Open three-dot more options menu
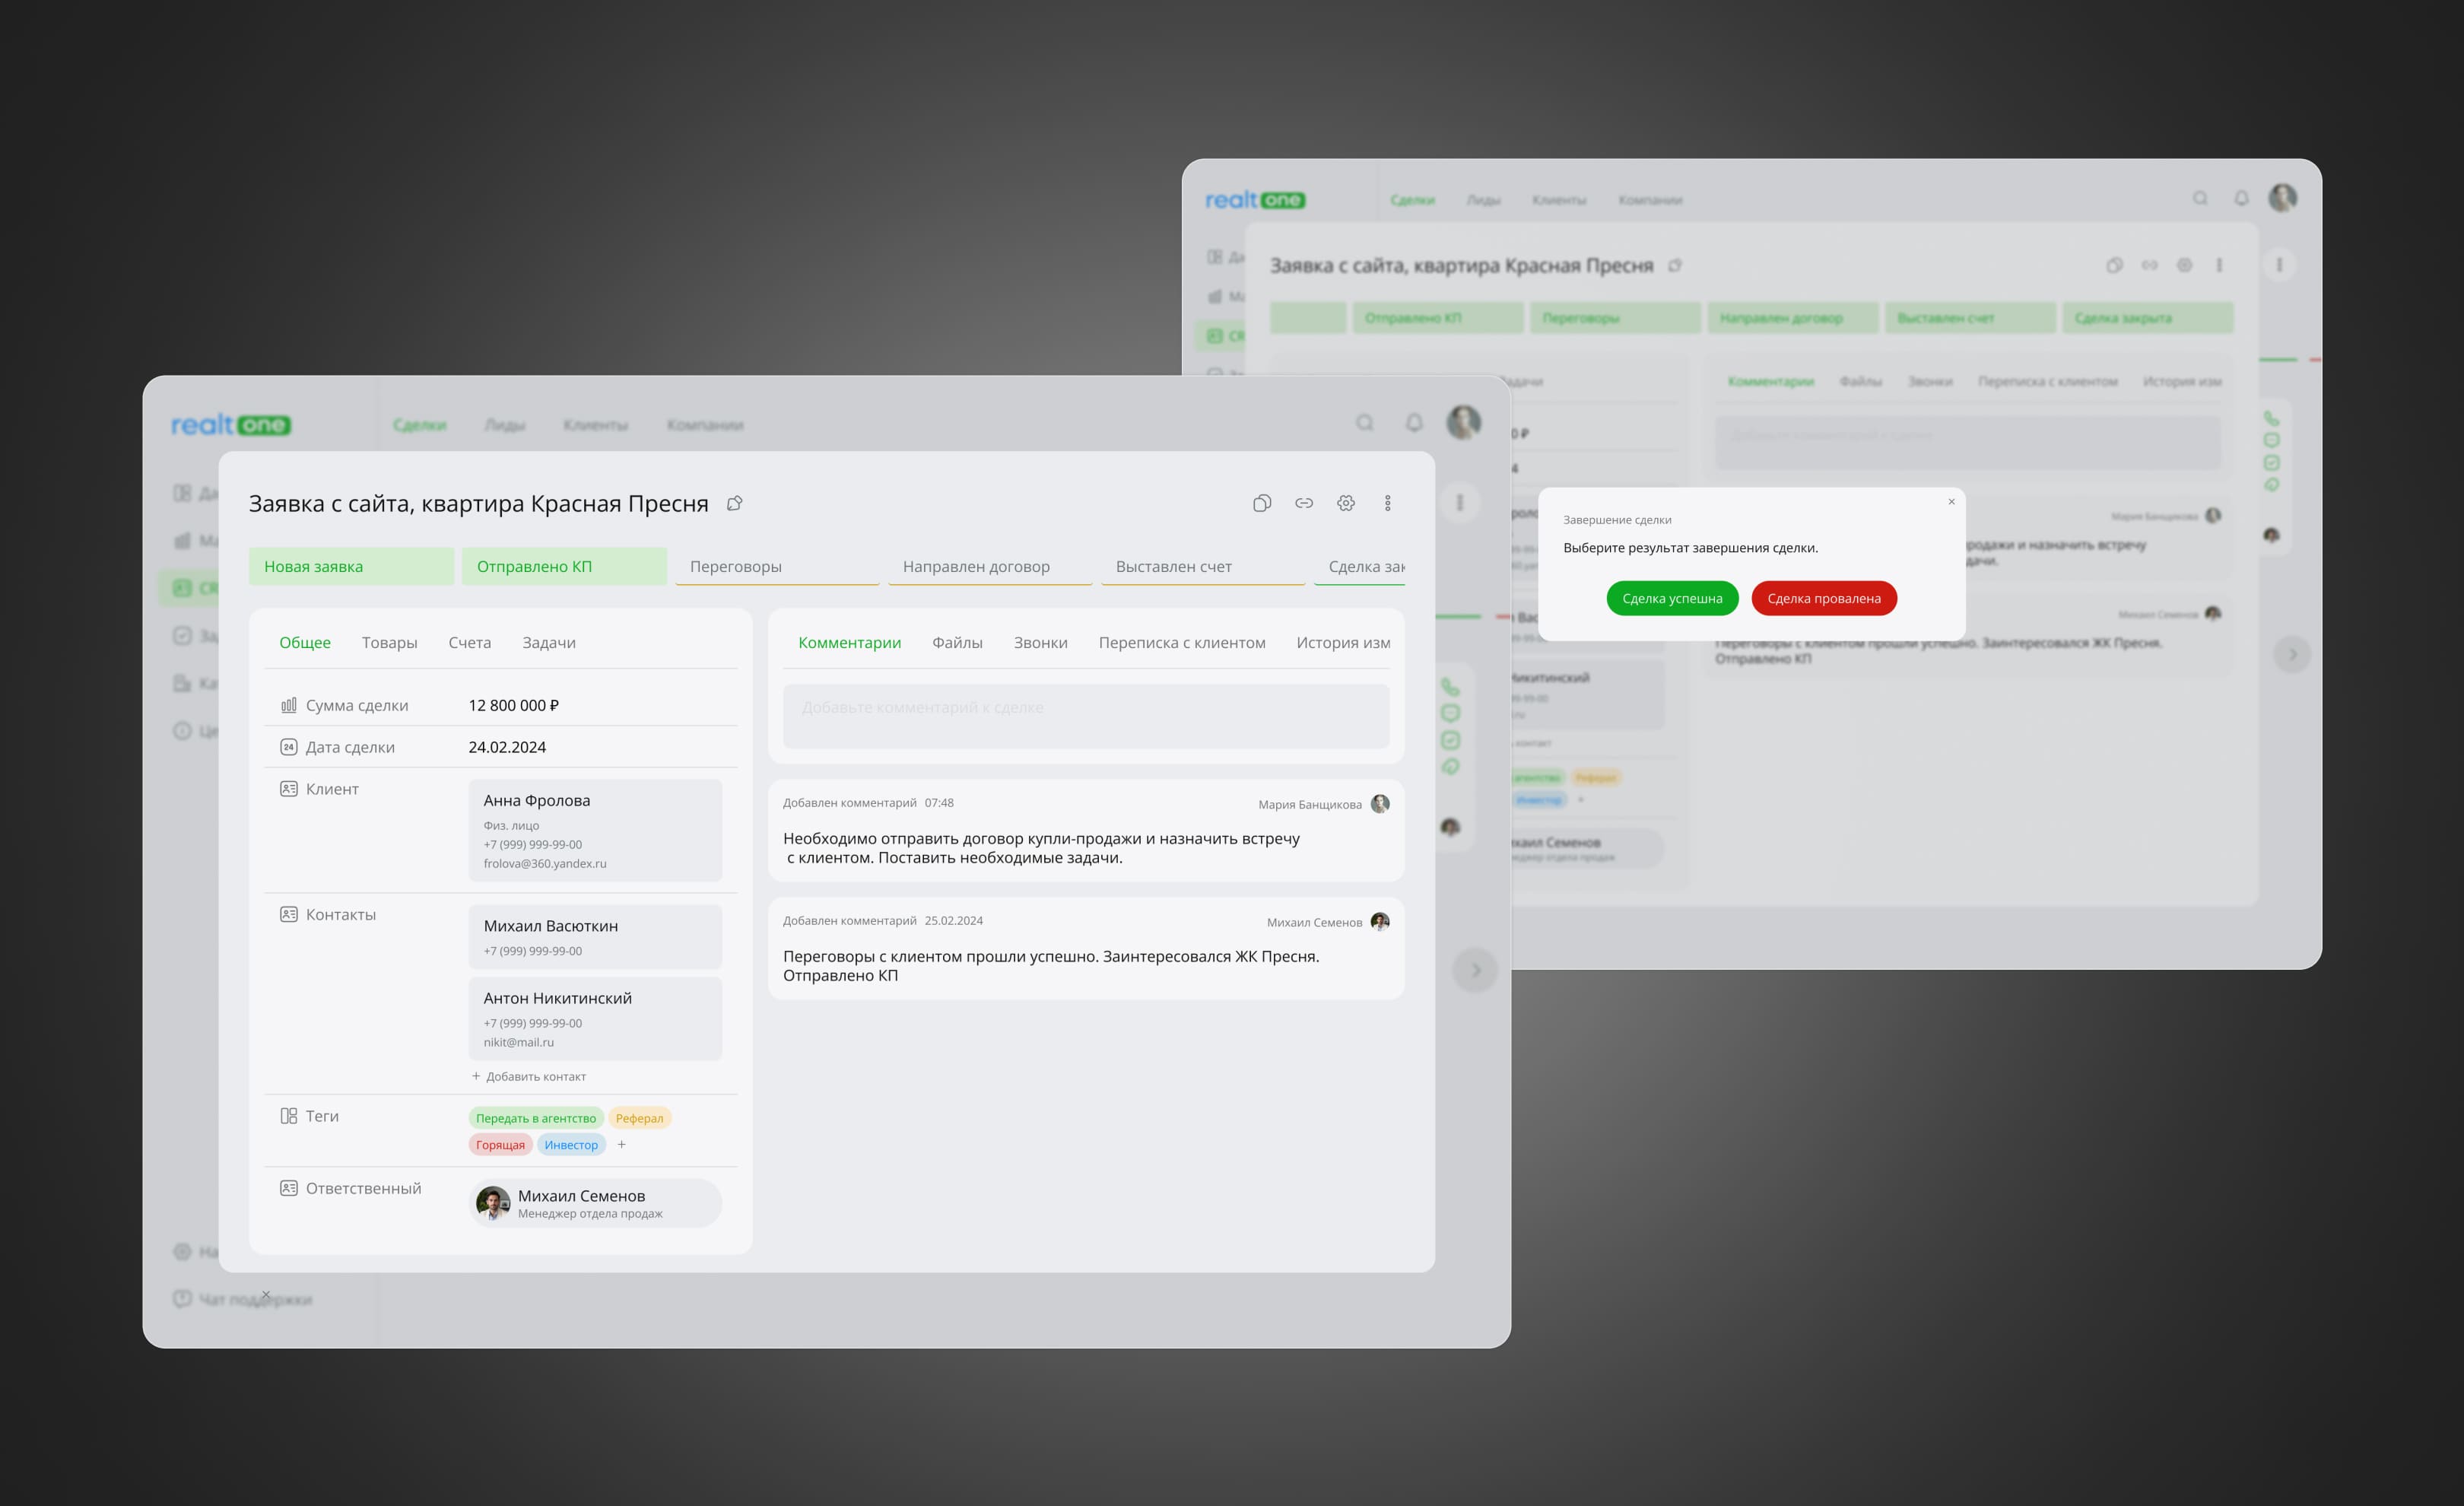Viewport: 2464px width, 1506px height. tap(1387, 503)
